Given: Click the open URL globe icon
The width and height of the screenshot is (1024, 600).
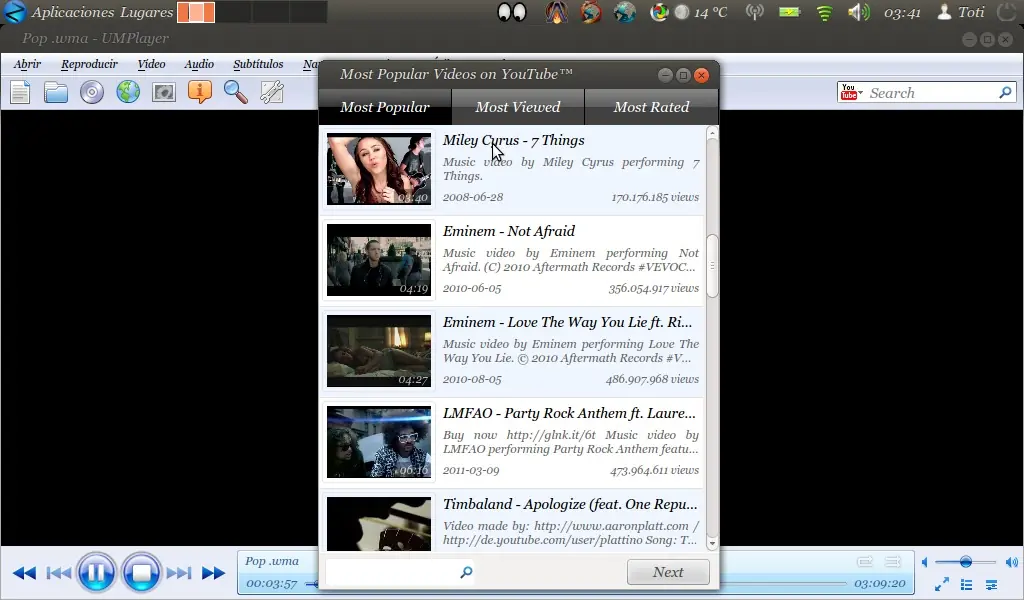Looking at the screenshot, I should point(128,92).
